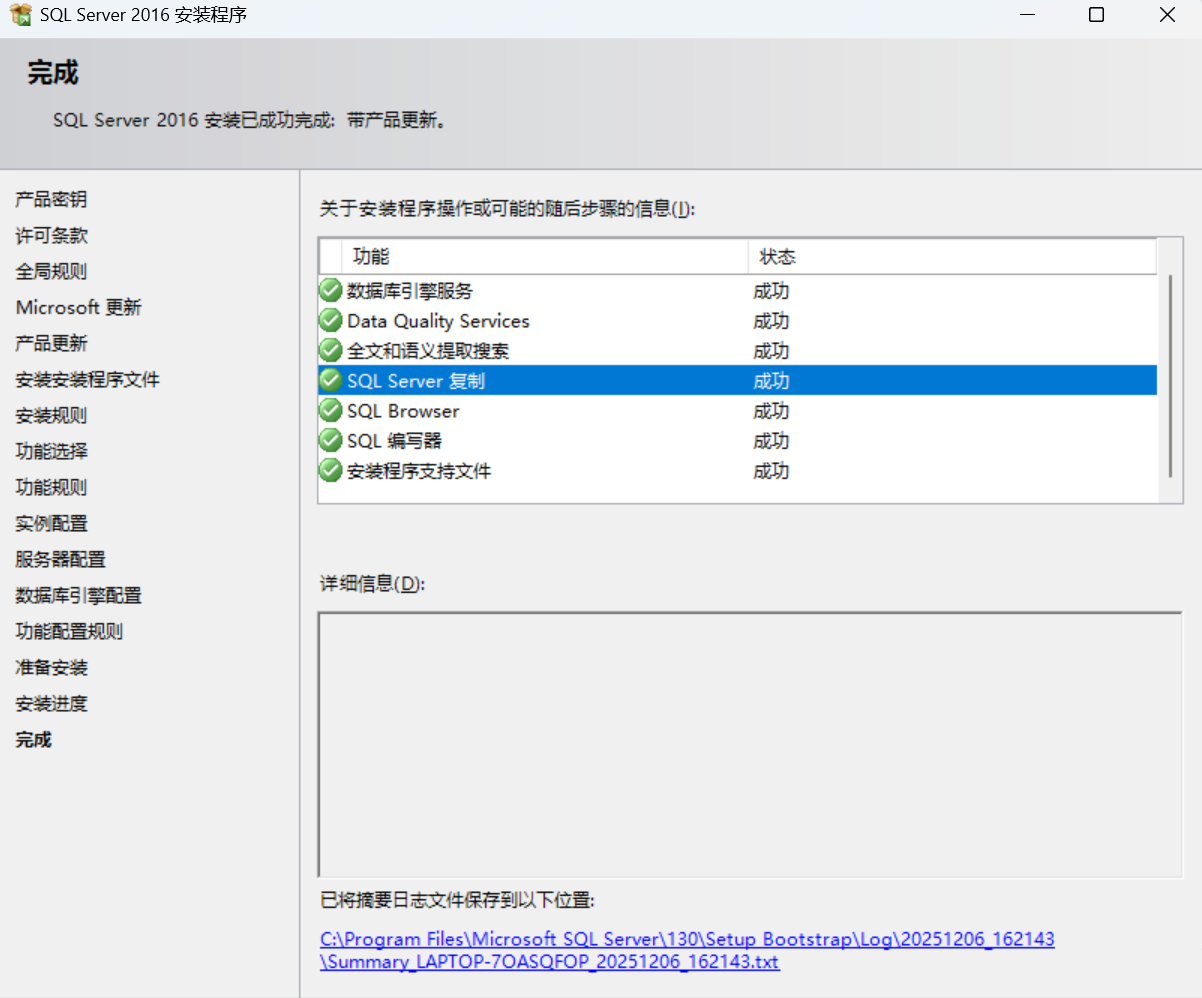
Task: Click the green icon beside 安装程序支持文件
Action: click(x=330, y=470)
